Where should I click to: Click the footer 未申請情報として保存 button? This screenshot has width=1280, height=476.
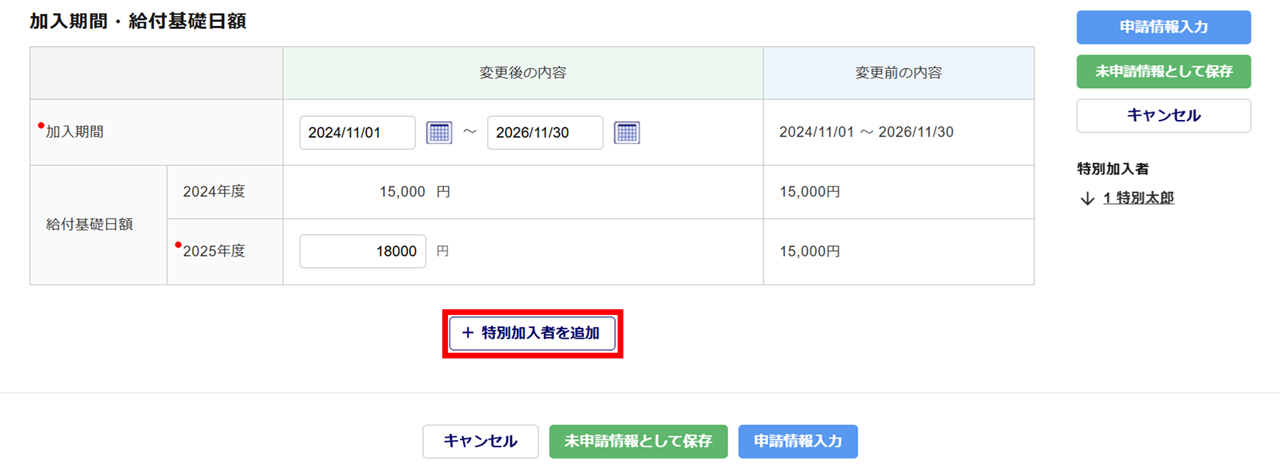pos(638,441)
